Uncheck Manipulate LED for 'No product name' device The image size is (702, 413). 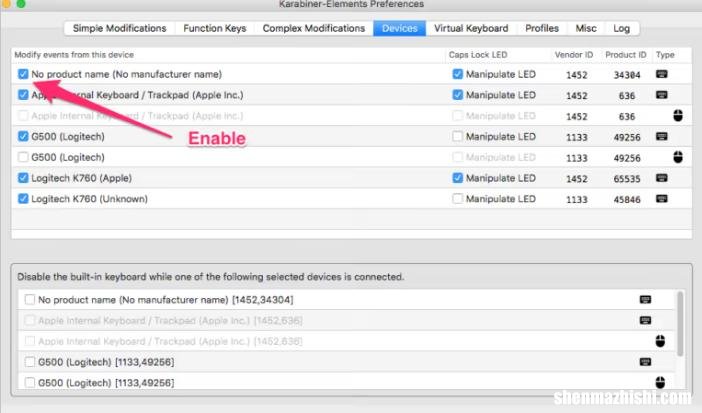click(457, 74)
